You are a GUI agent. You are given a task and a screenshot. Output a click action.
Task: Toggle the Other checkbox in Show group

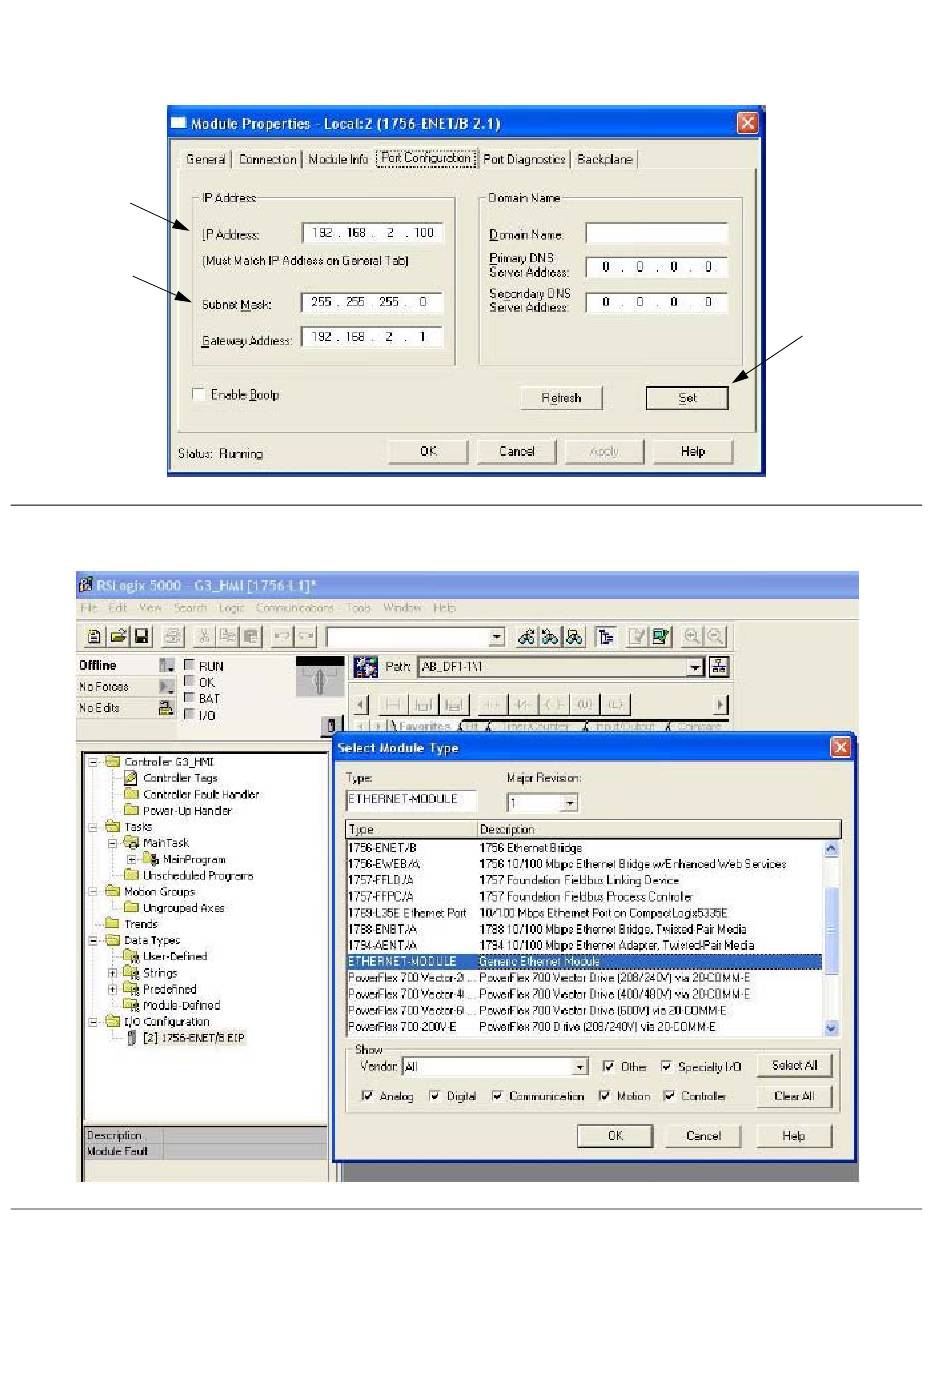(x=609, y=1067)
